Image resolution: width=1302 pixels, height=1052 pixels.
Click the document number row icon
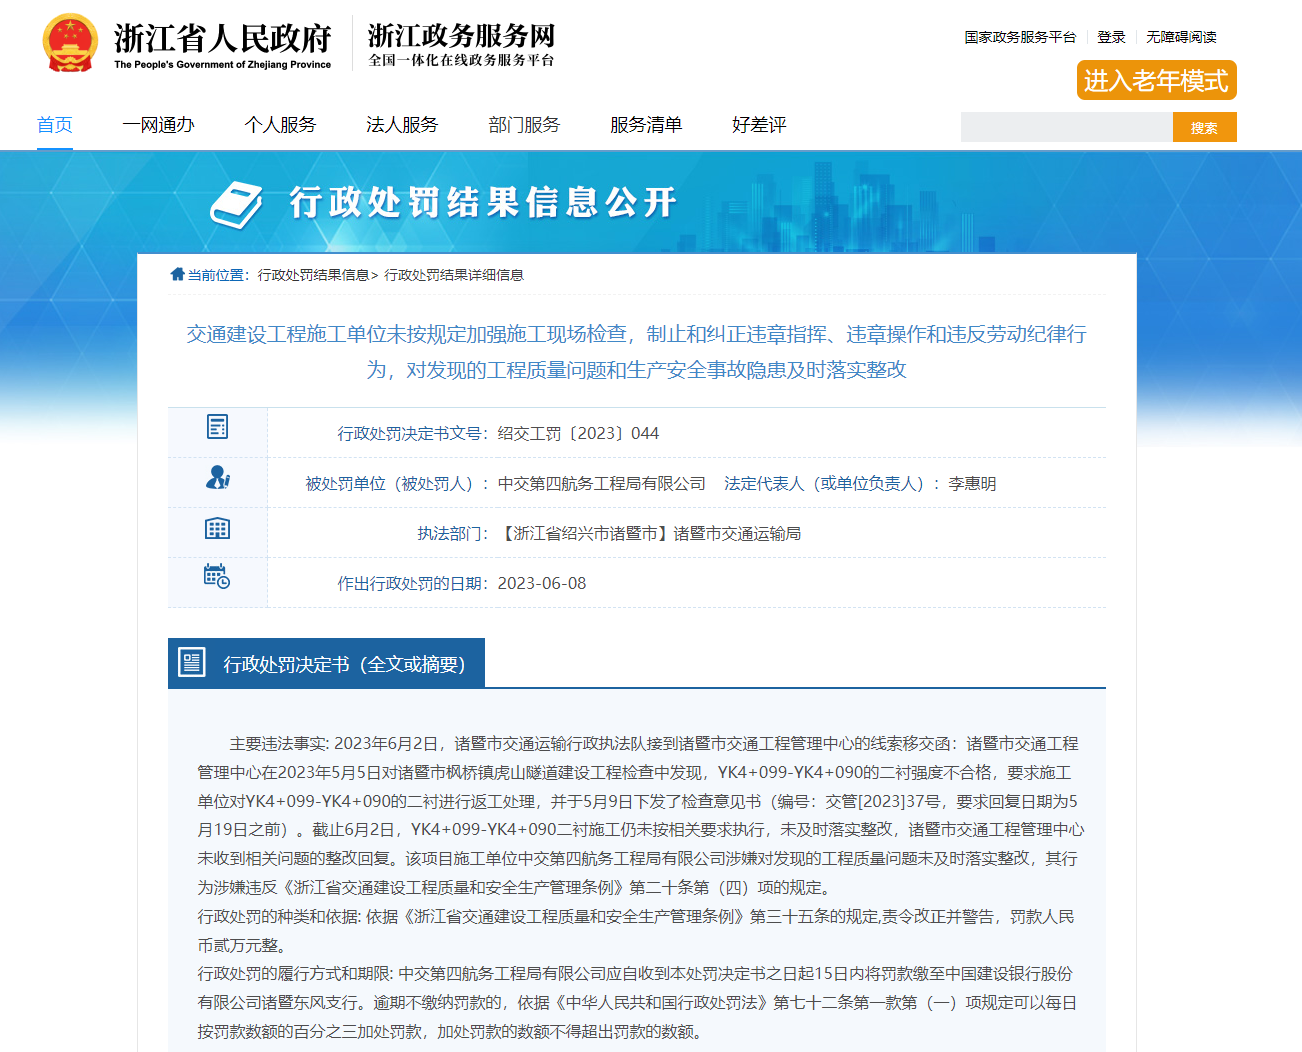217,427
